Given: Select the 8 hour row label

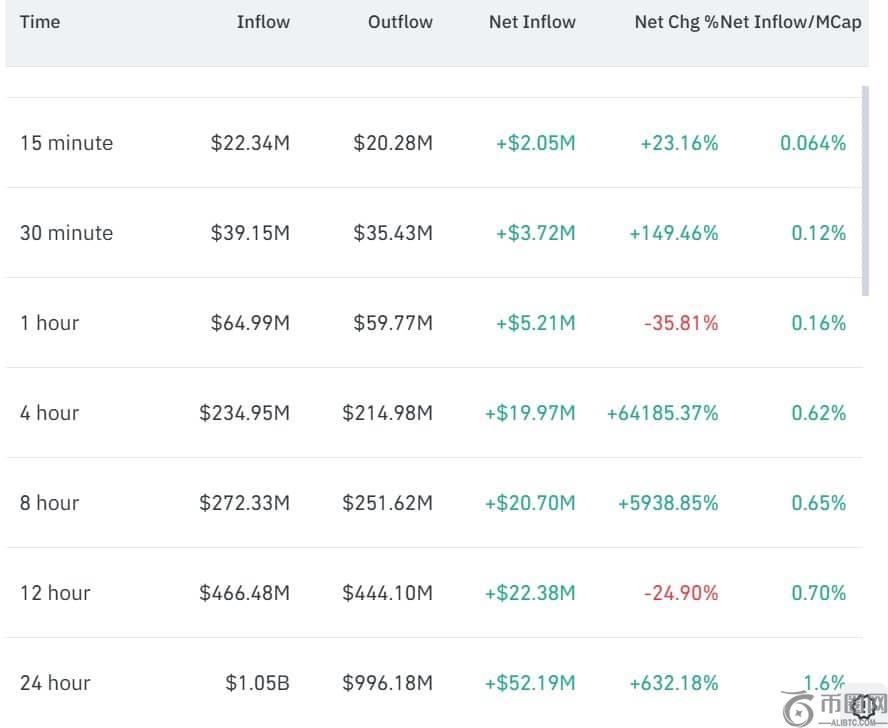Looking at the screenshot, I should pyautogui.click(x=49, y=503).
